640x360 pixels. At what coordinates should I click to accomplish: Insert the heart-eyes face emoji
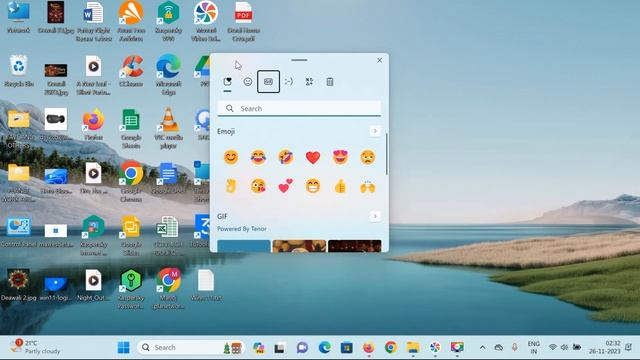point(340,157)
